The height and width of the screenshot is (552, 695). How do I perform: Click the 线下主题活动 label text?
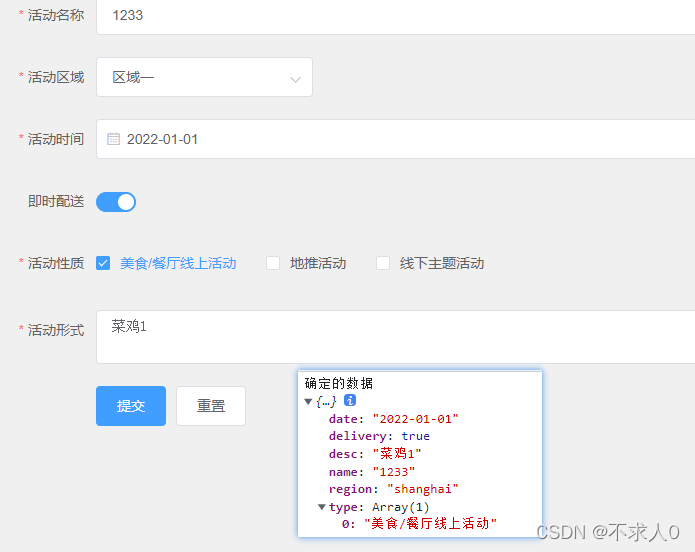441,263
